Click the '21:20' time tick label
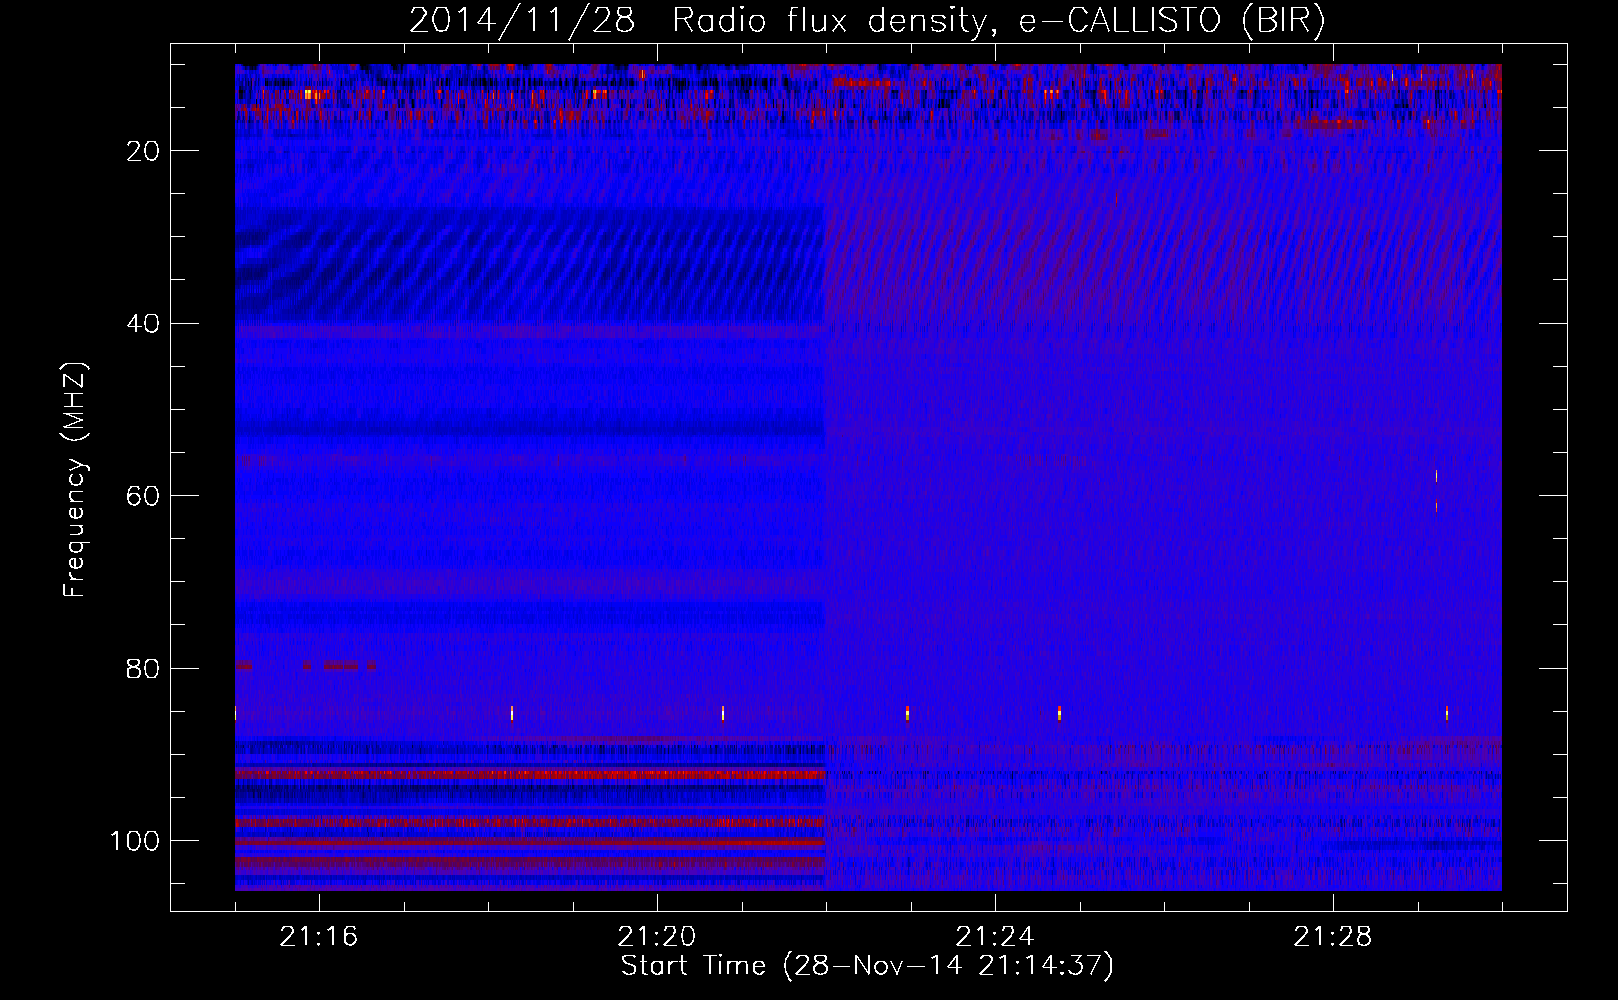Screen dimensions: 1618x1000 (657, 937)
